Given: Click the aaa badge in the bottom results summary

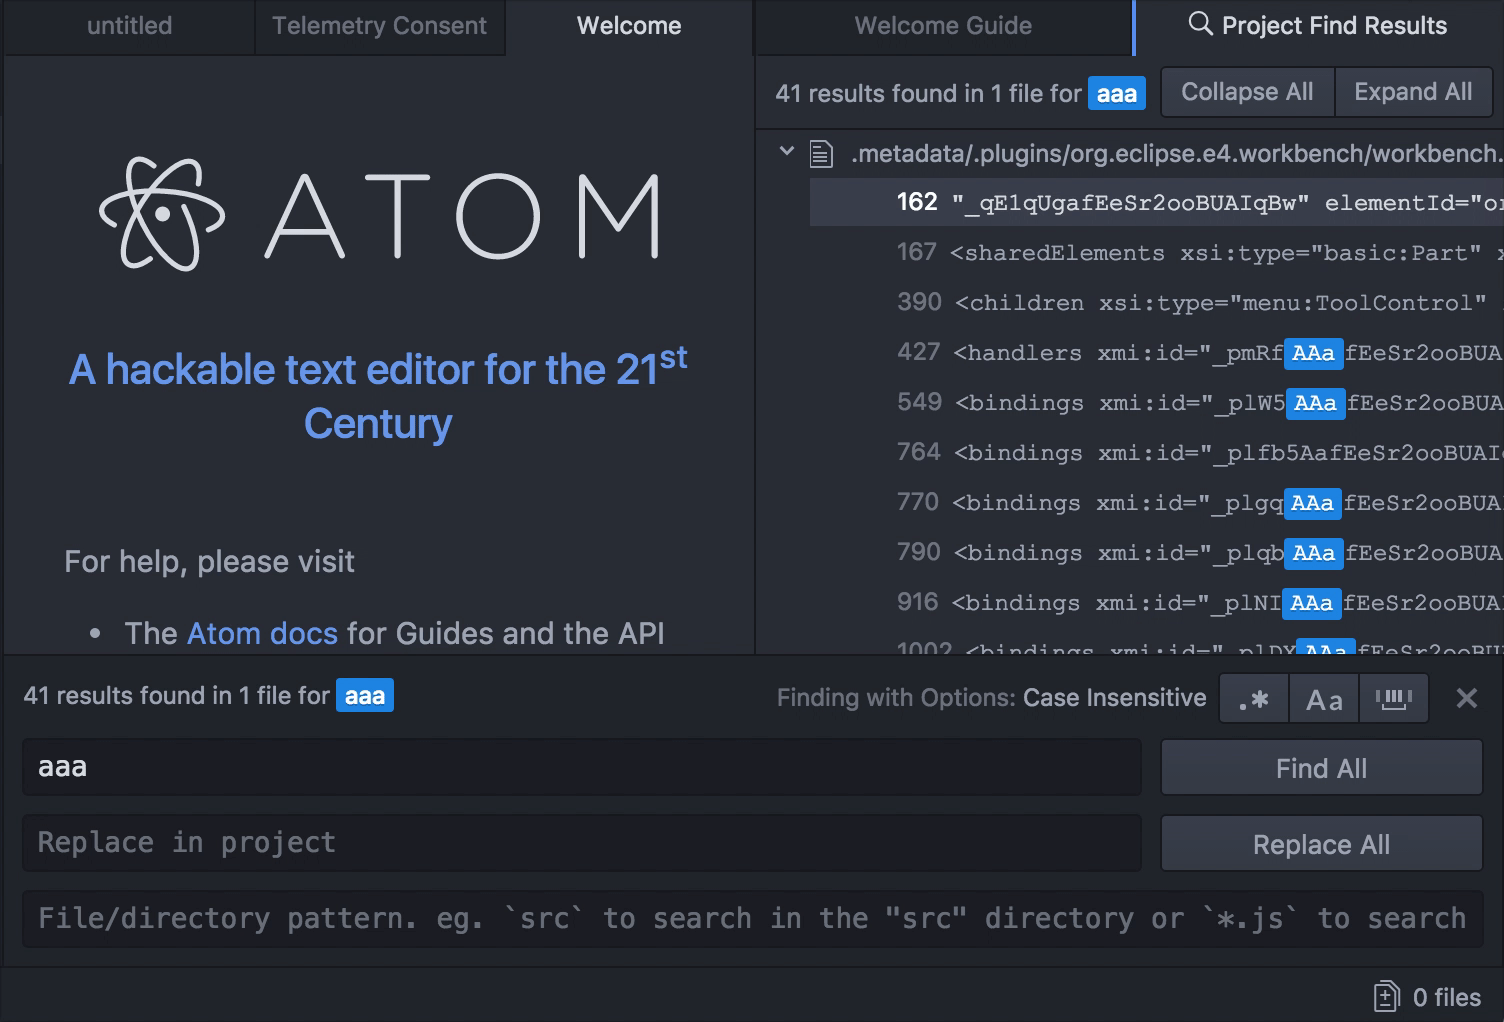Looking at the screenshot, I should click(x=364, y=696).
